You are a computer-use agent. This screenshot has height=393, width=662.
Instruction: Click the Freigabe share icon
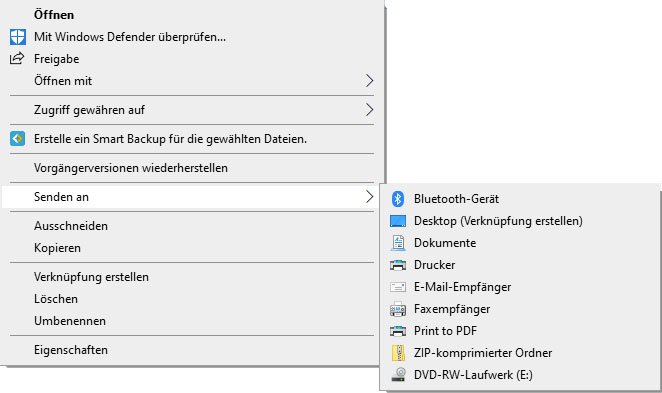17,58
